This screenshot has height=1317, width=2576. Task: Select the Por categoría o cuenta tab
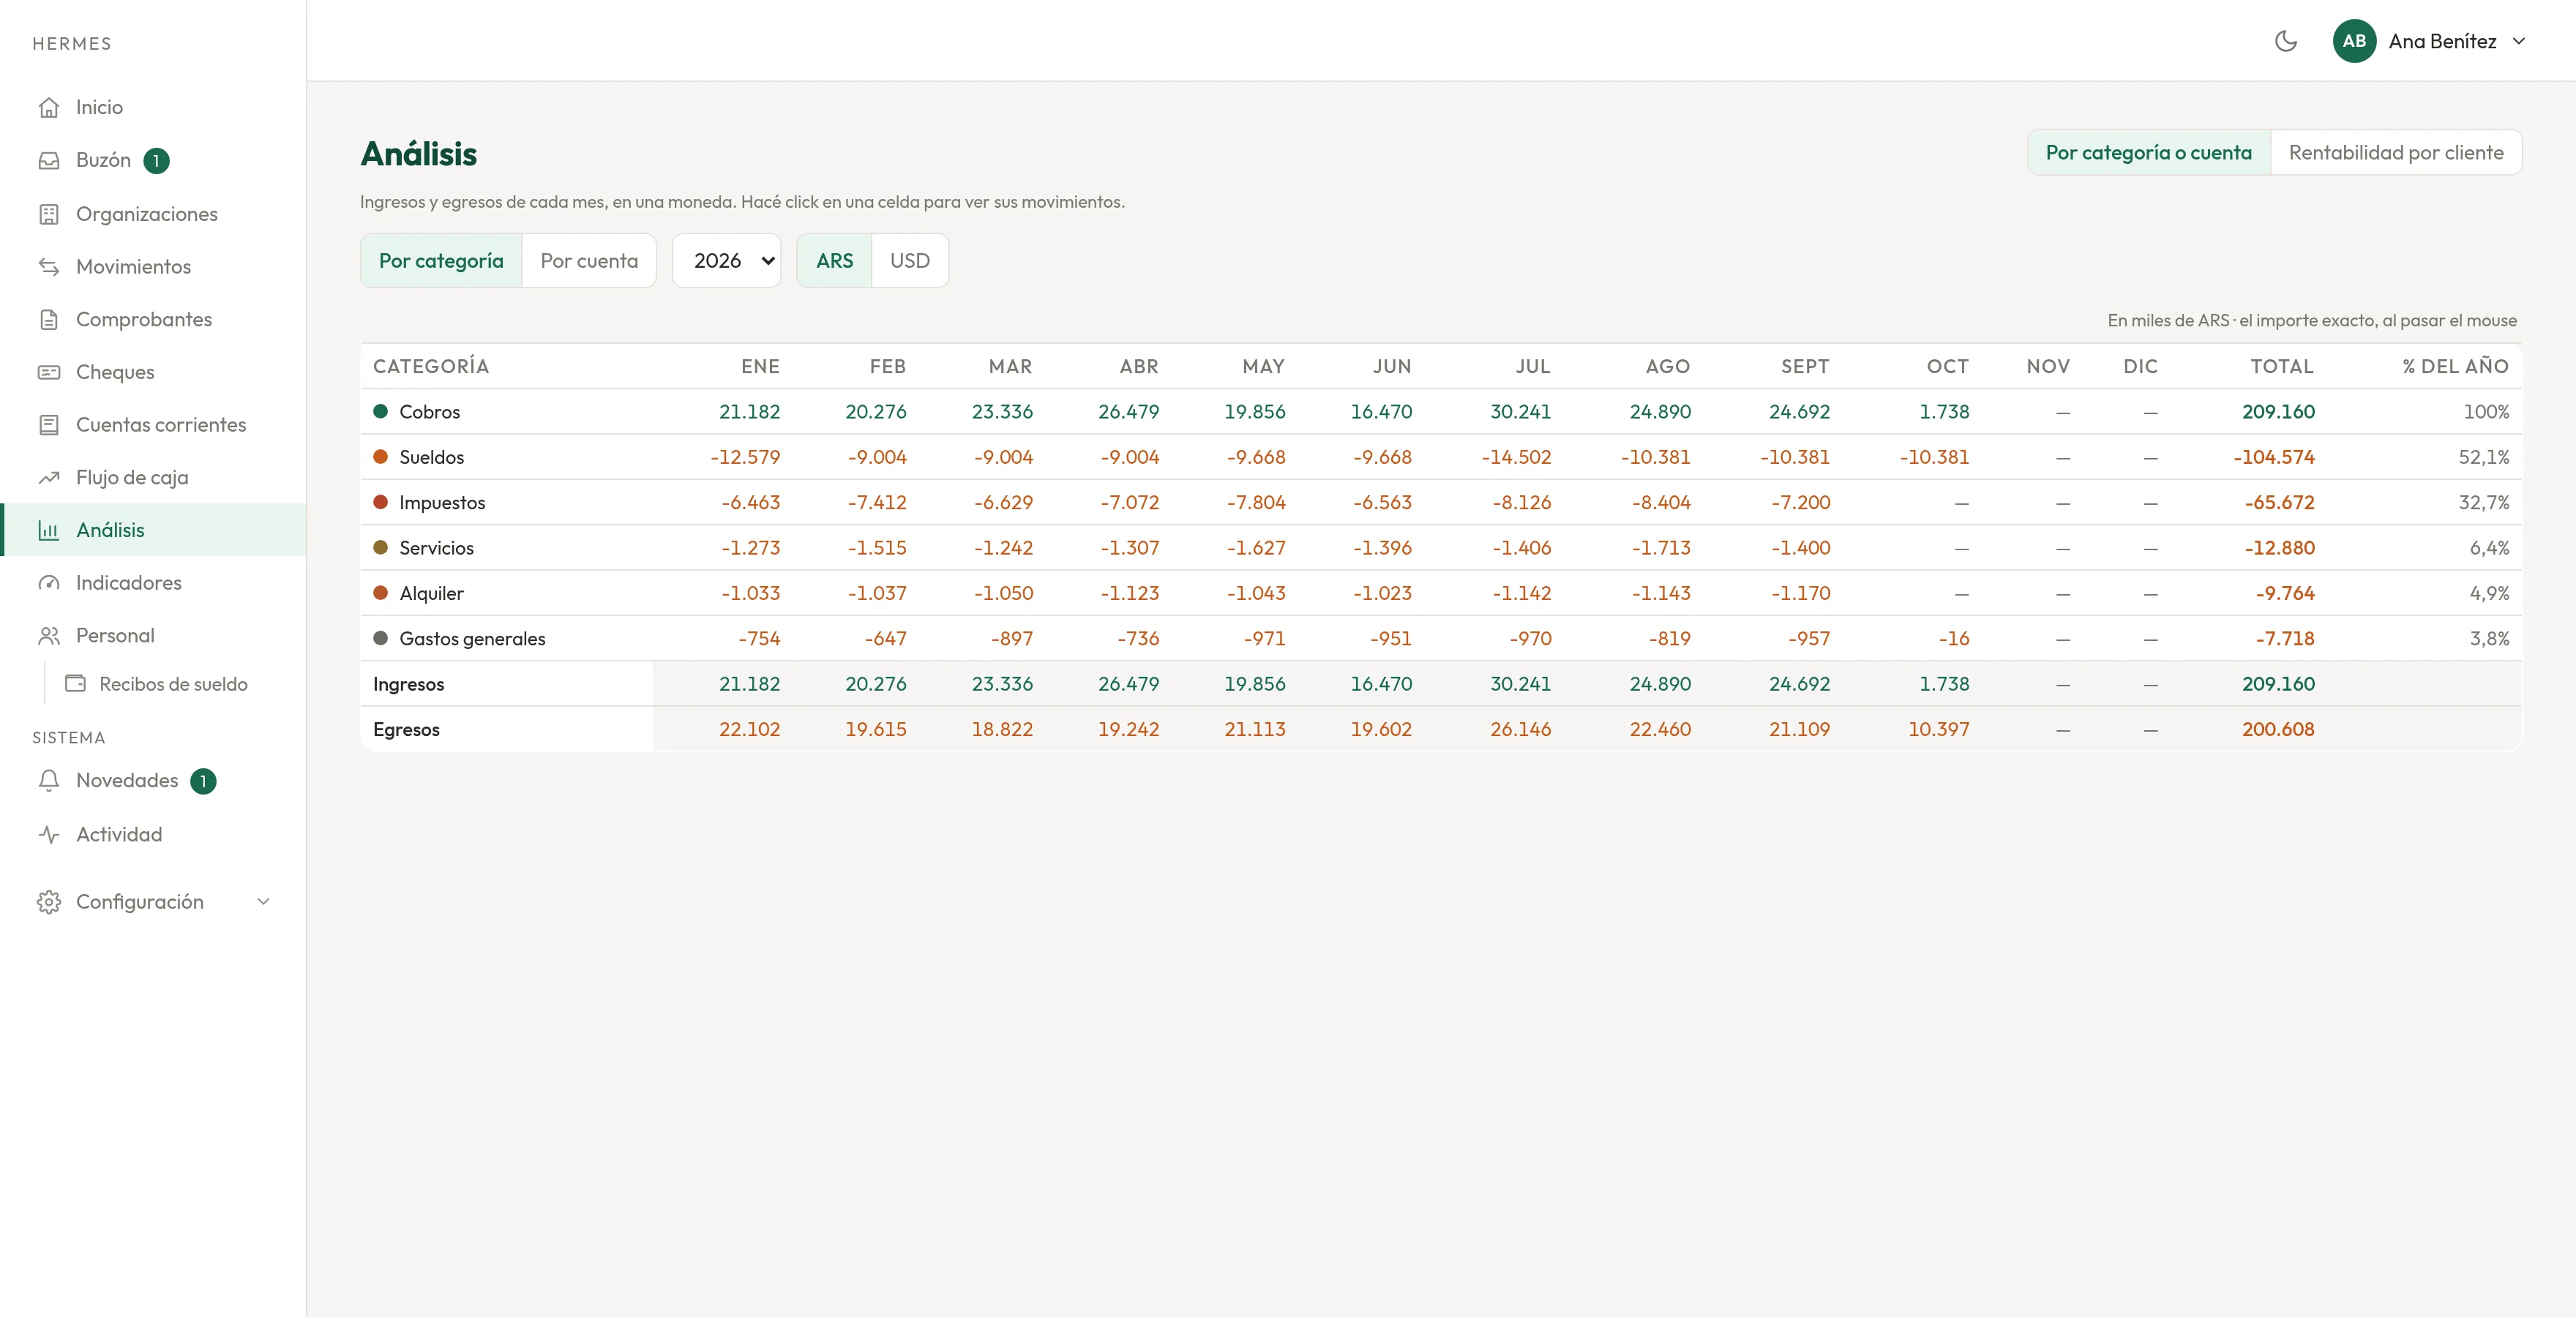[x=2148, y=152]
